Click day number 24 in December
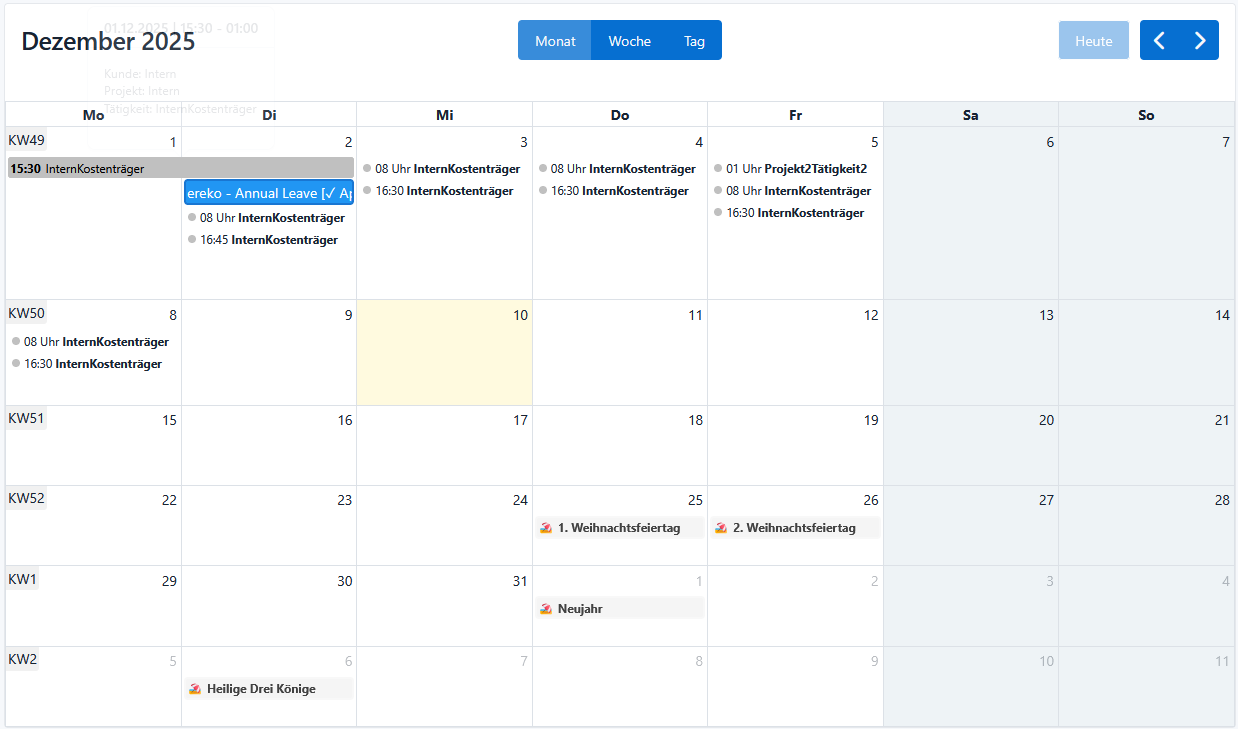Image resolution: width=1238 pixels, height=729 pixels. click(x=520, y=500)
